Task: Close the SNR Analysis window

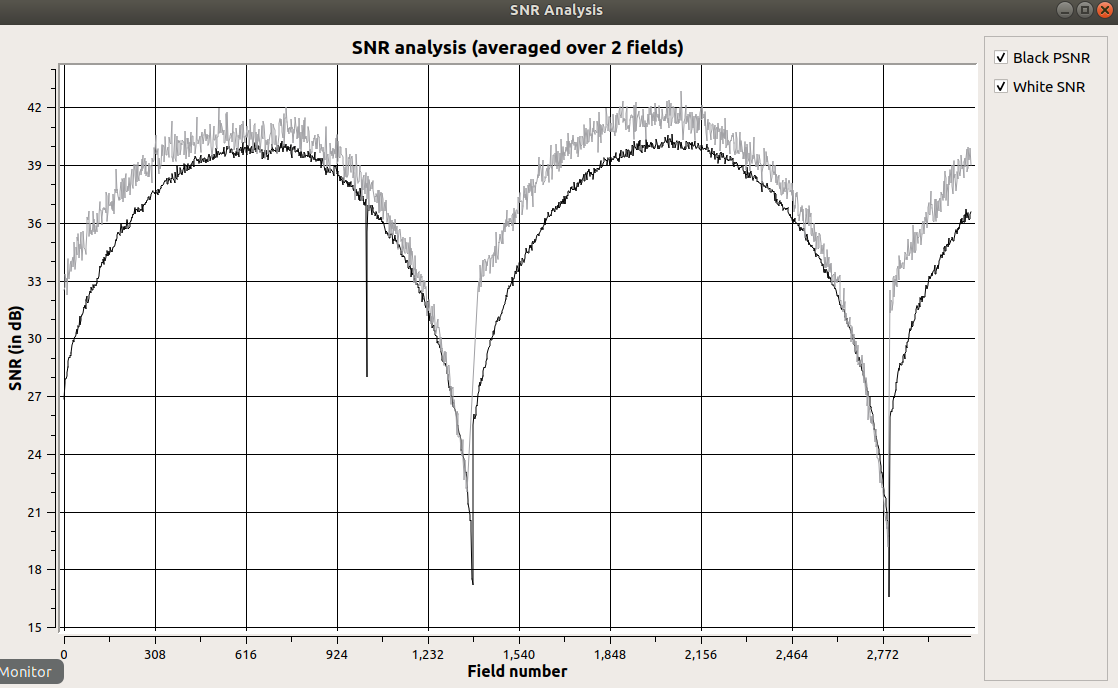Action: [x=1104, y=10]
